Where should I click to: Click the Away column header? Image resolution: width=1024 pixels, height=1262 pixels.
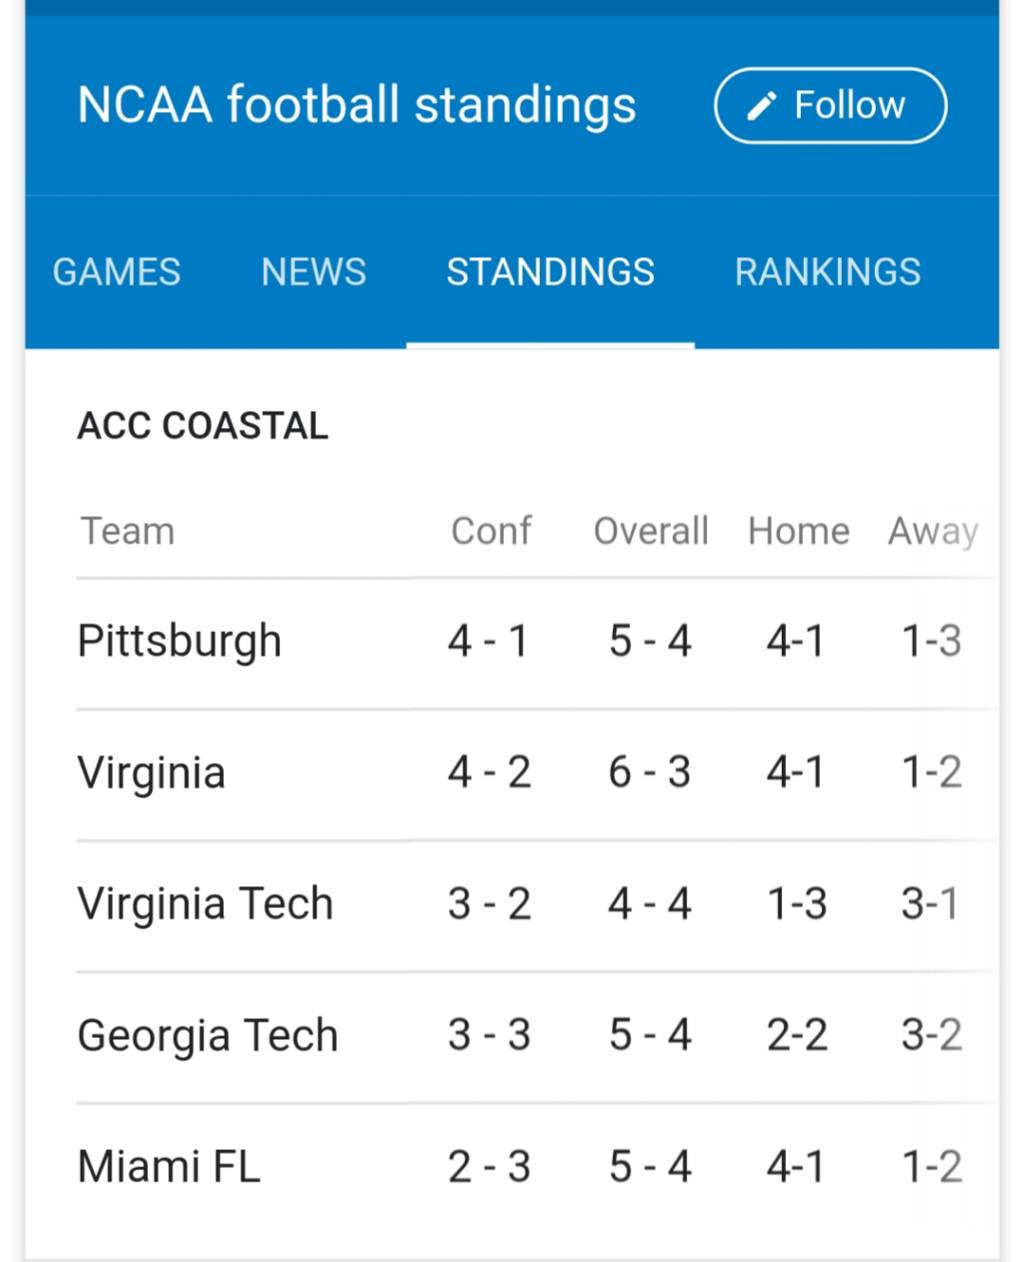click(x=933, y=532)
